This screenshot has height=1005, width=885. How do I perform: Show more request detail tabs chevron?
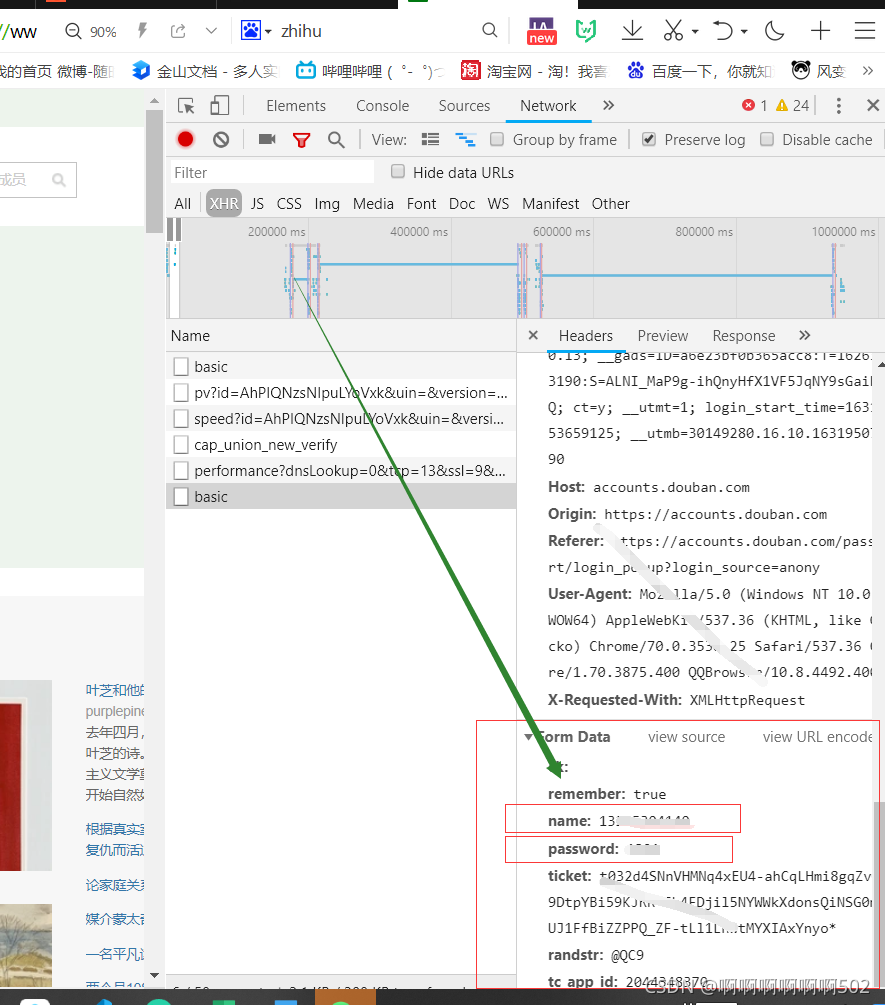tap(805, 335)
